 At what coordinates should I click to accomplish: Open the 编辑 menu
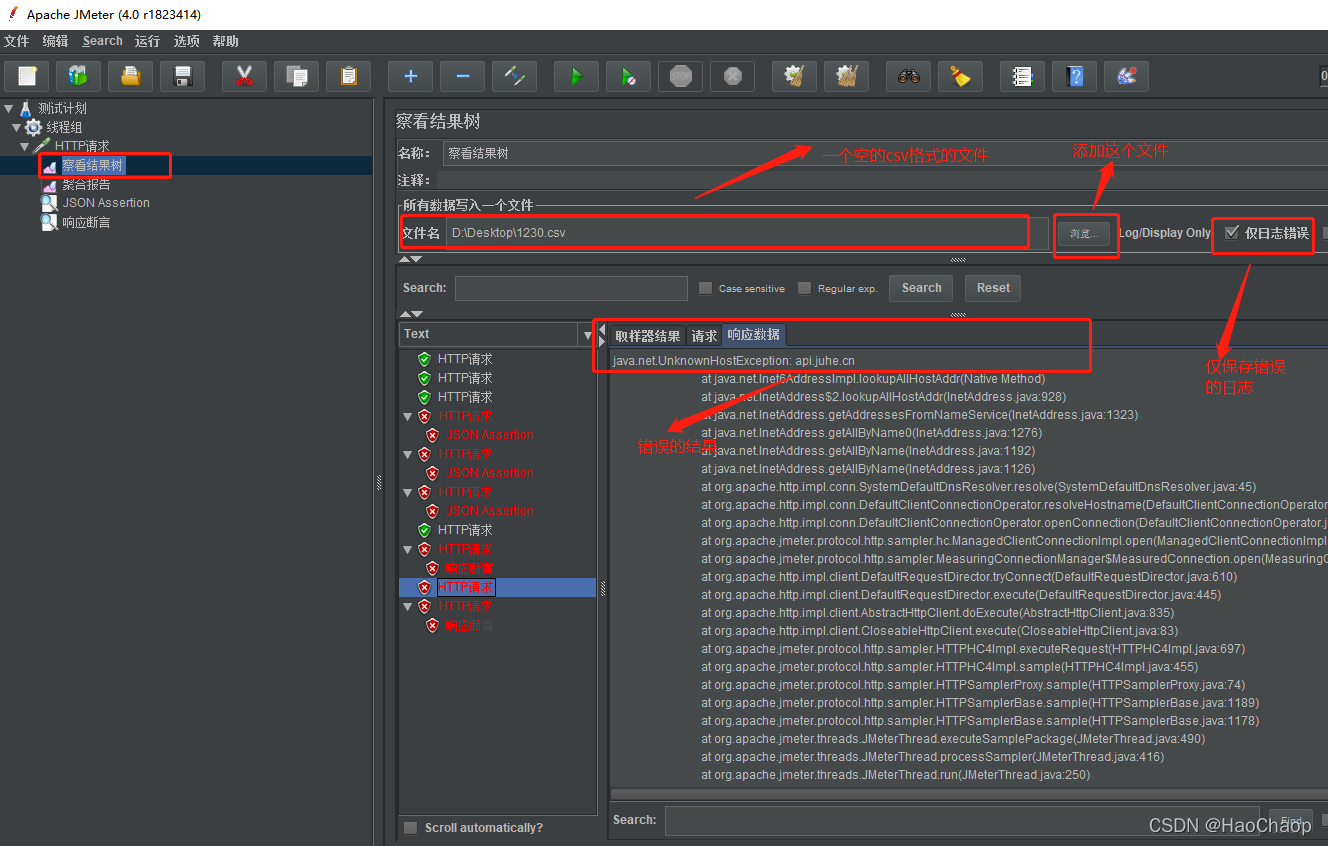tap(55, 41)
